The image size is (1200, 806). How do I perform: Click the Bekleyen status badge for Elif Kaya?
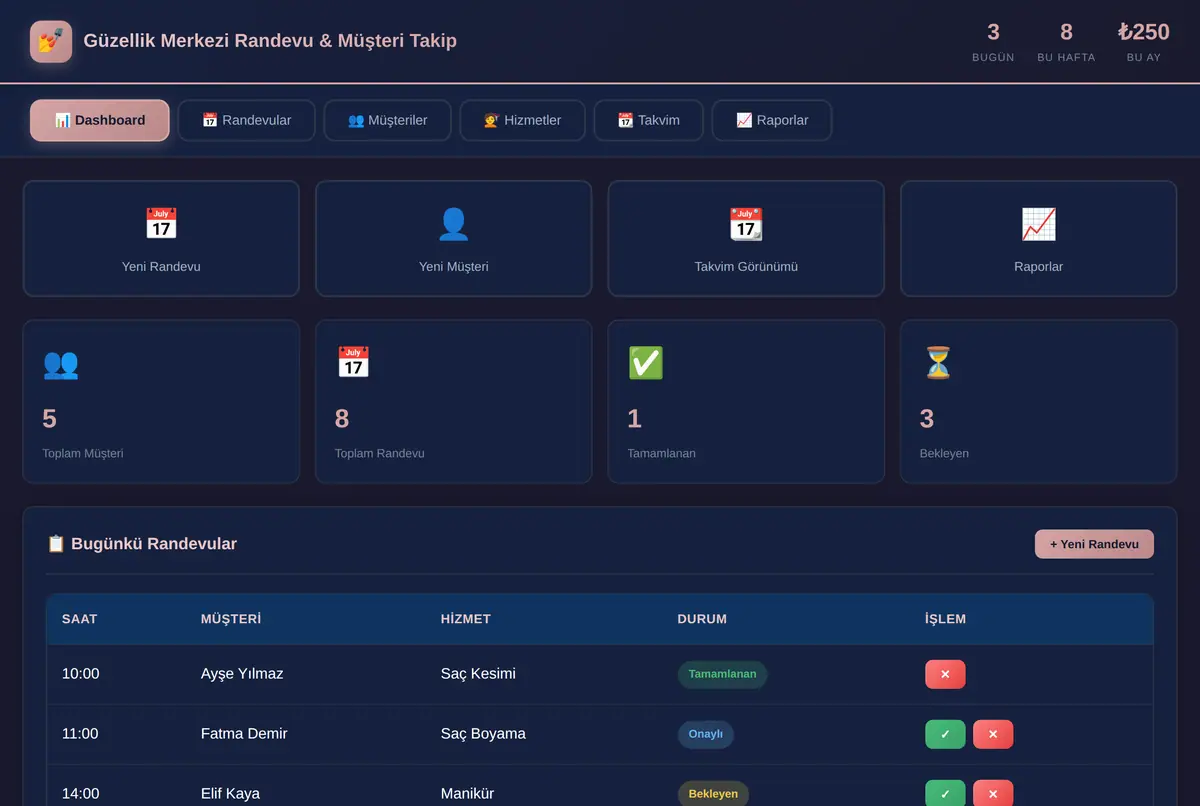(x=713, y=794)
